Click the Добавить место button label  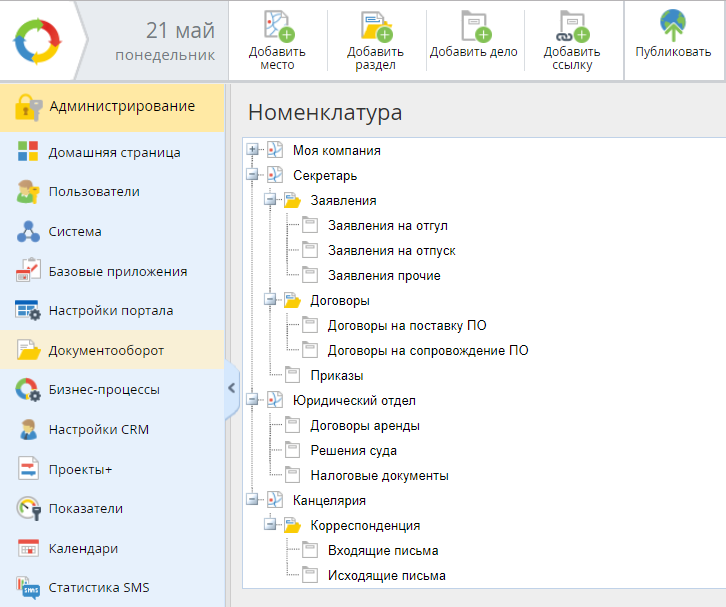[x=277, y=58]
